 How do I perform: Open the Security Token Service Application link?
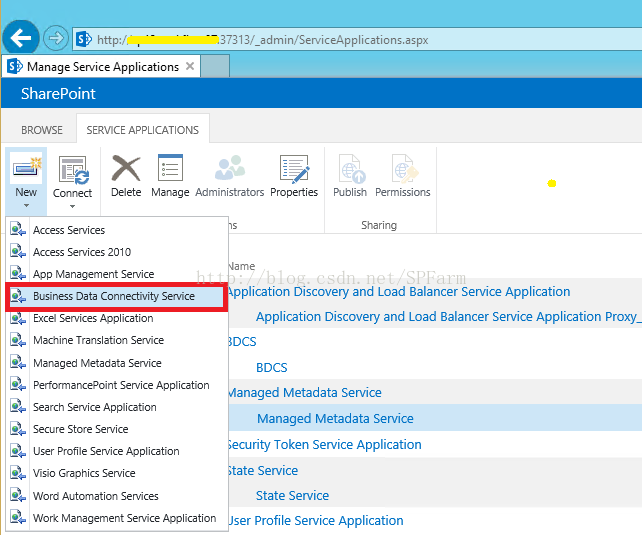point(325,445)
